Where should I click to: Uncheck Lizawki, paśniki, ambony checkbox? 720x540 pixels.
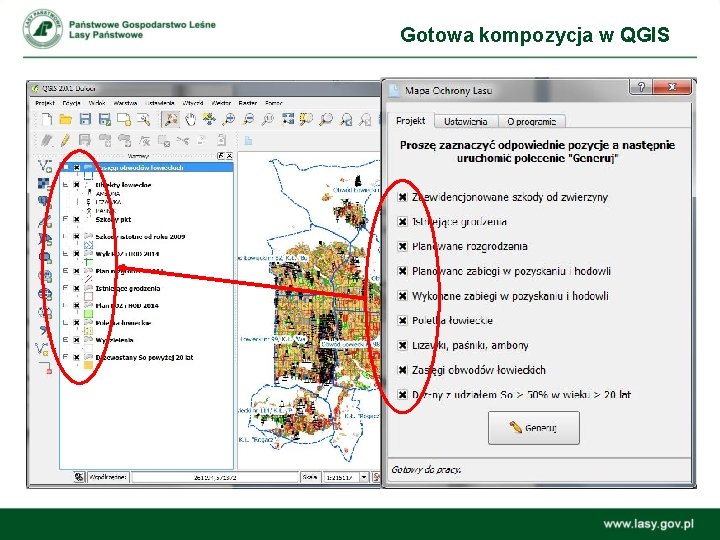click(x=402, y=345)
